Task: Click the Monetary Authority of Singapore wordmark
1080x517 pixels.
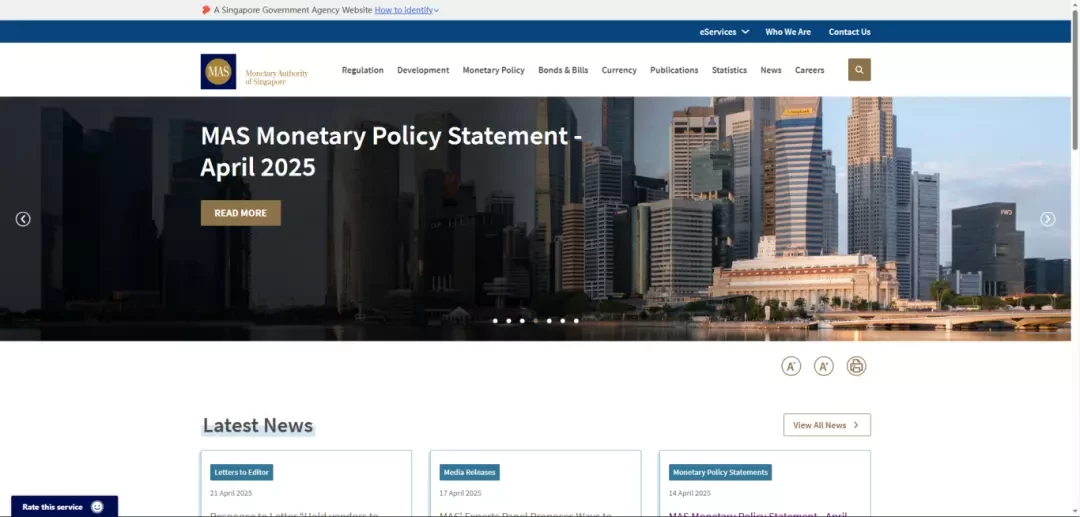Action: [276, 77]
